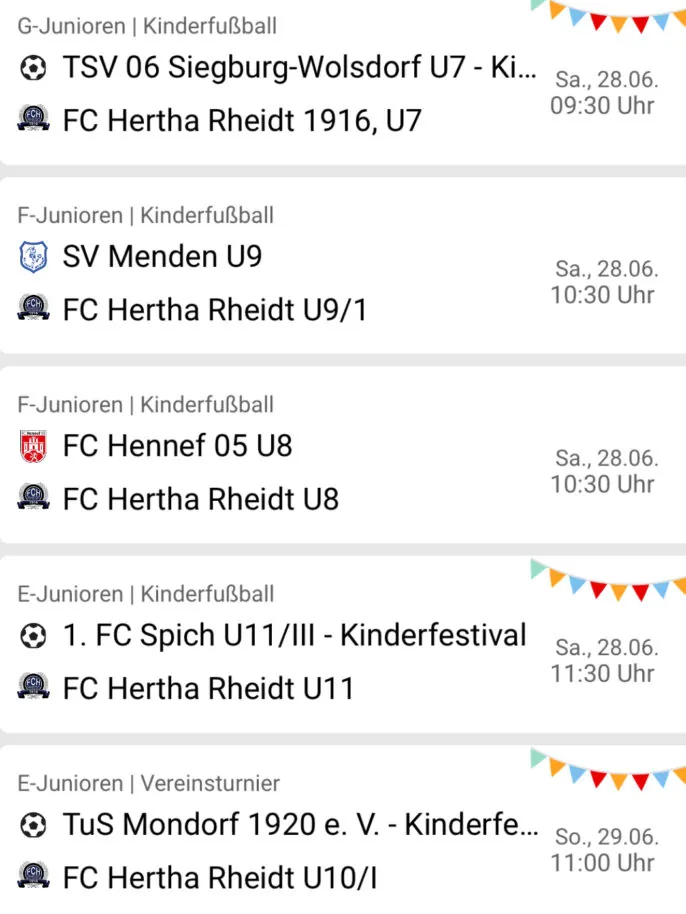
Task: Open TuS Mondorf 1920 e. V. entry
Action: point(301,825)
